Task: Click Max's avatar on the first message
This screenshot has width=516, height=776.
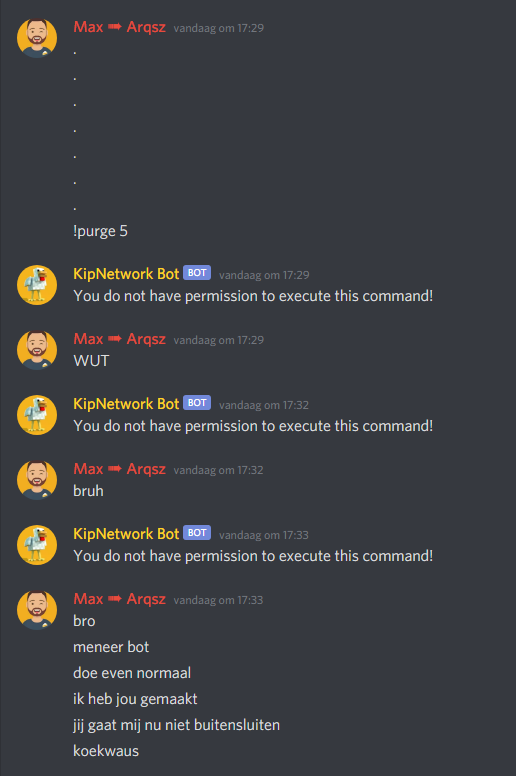Action: point(37,38)
